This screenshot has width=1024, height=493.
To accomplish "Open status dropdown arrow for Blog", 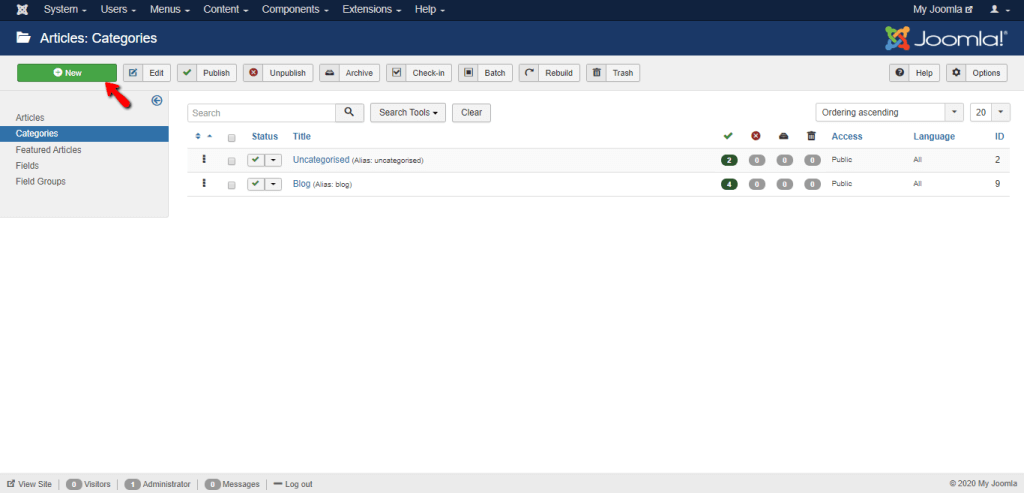I will [273, 184].
